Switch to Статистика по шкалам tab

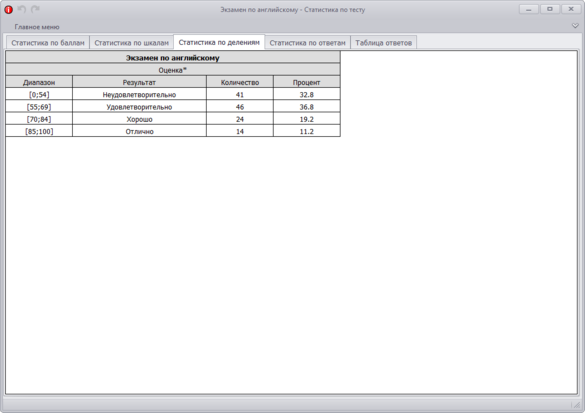(x=131, y=43)
